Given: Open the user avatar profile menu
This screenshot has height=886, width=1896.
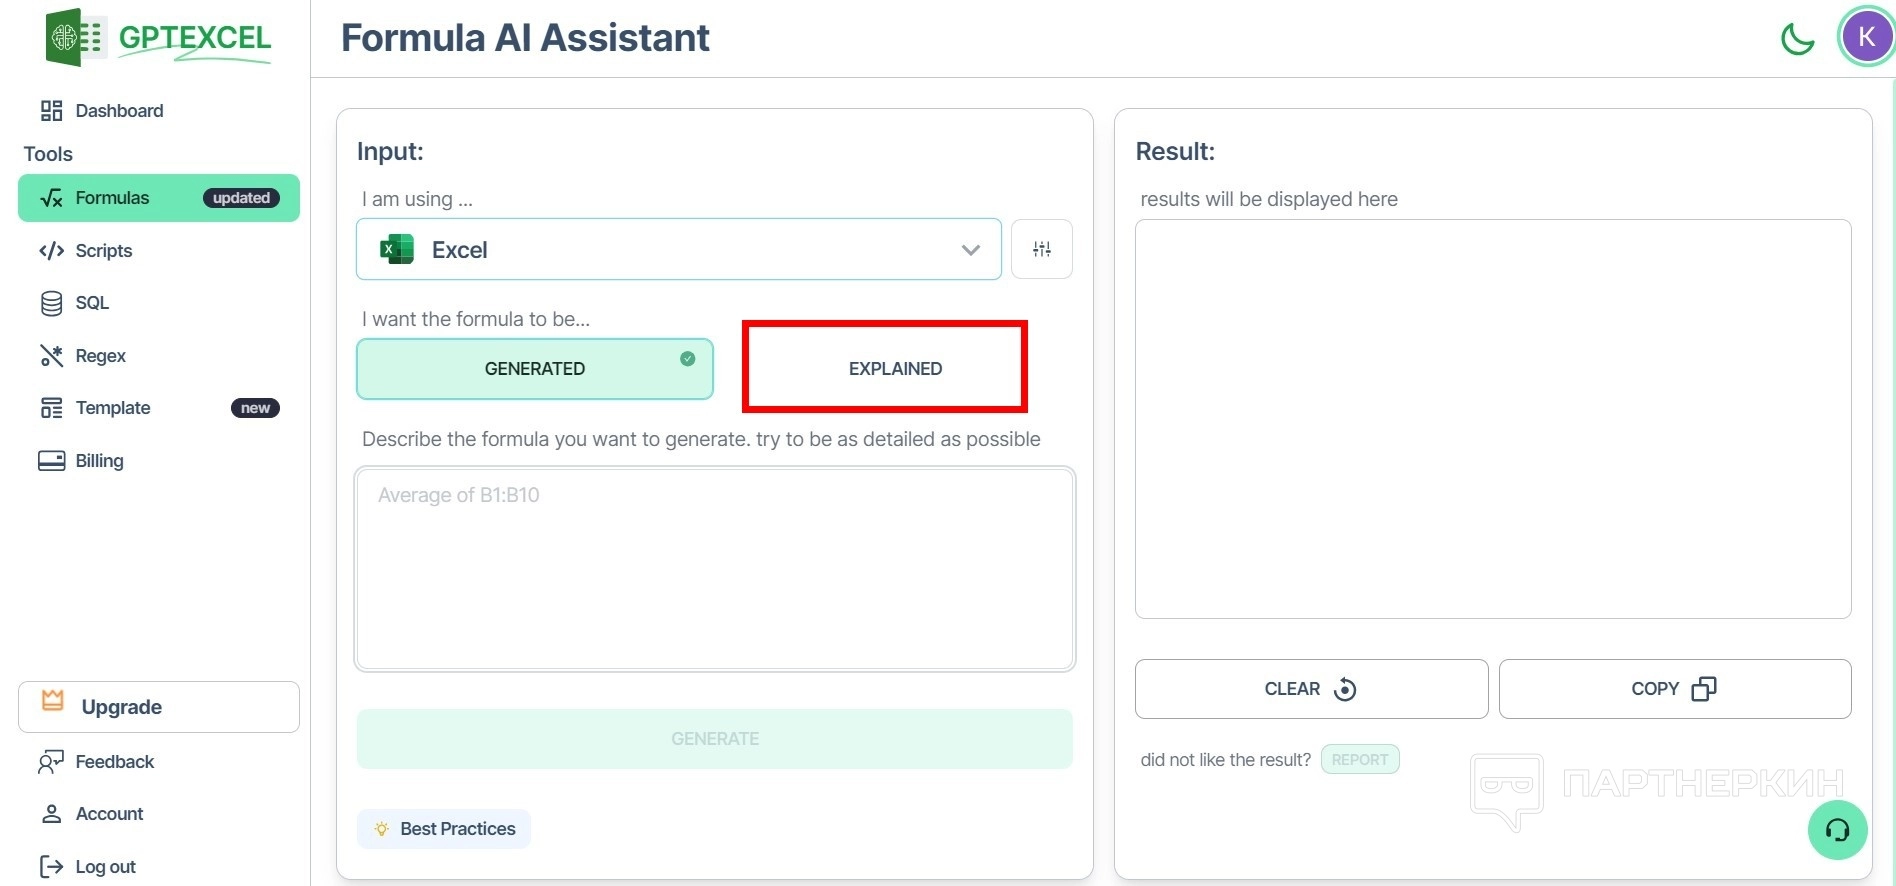Looking at the screenshot, I should point(1866,37).
